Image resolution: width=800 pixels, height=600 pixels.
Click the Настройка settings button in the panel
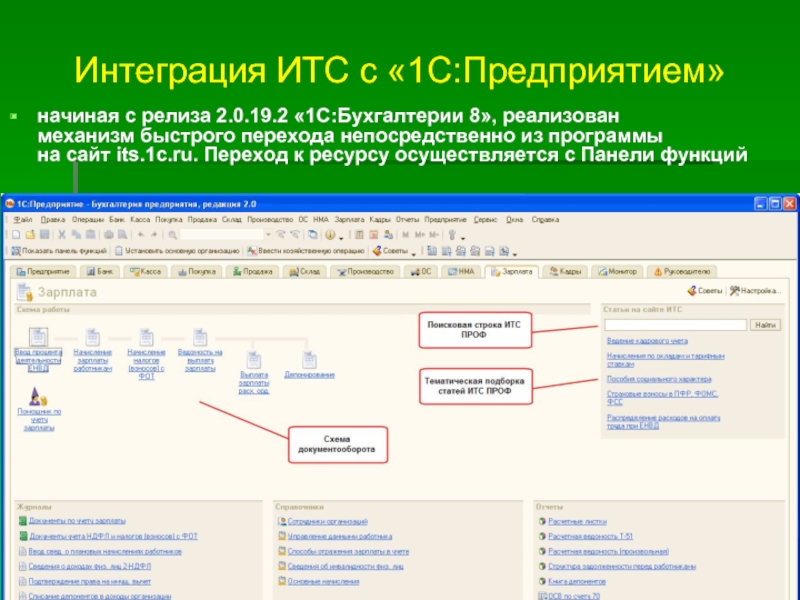click(755, 291)
